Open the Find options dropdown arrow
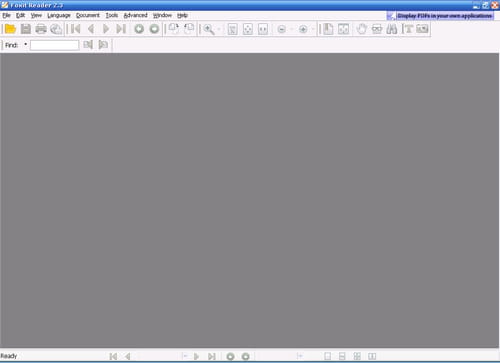 pyautogui.click(x=25, y=44)
